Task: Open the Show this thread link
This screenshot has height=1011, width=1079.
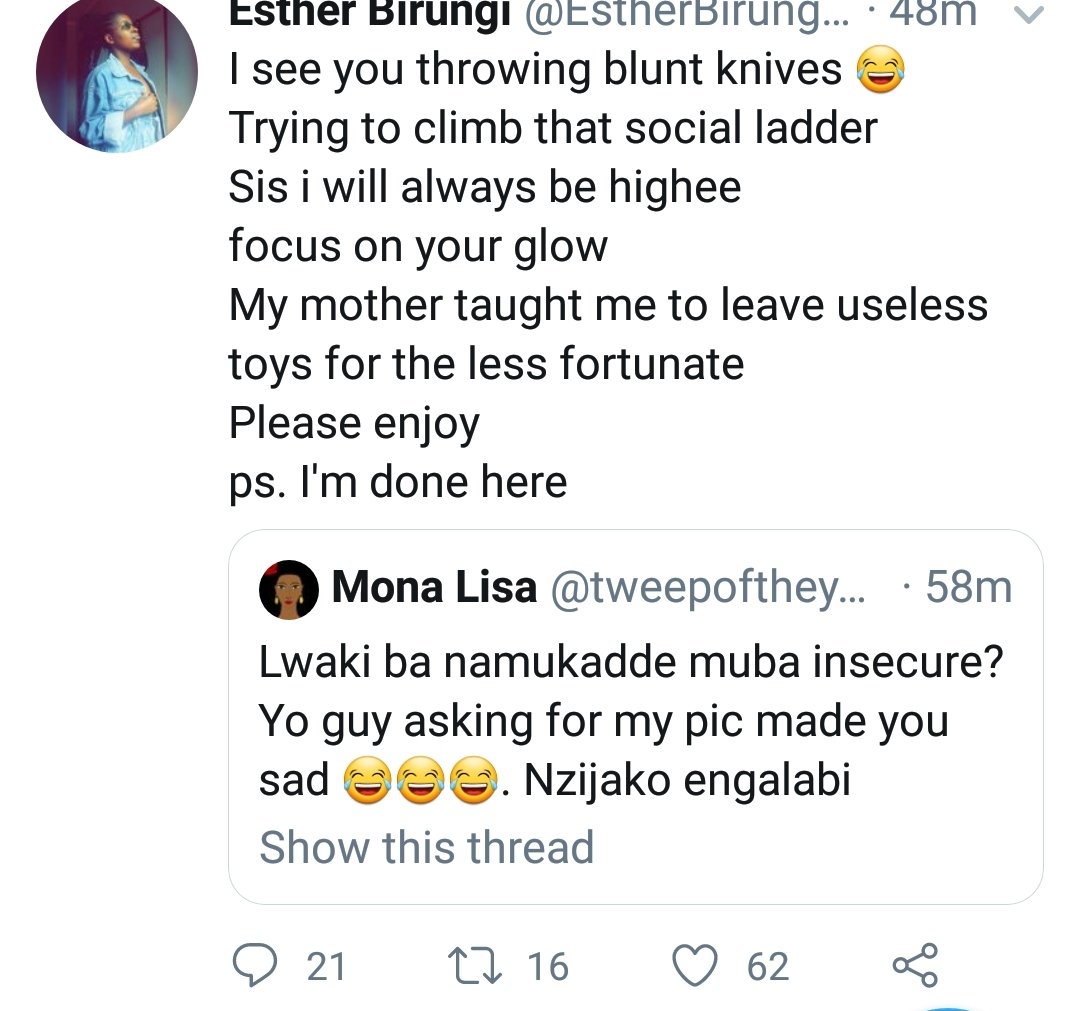Action: point(426,847)
